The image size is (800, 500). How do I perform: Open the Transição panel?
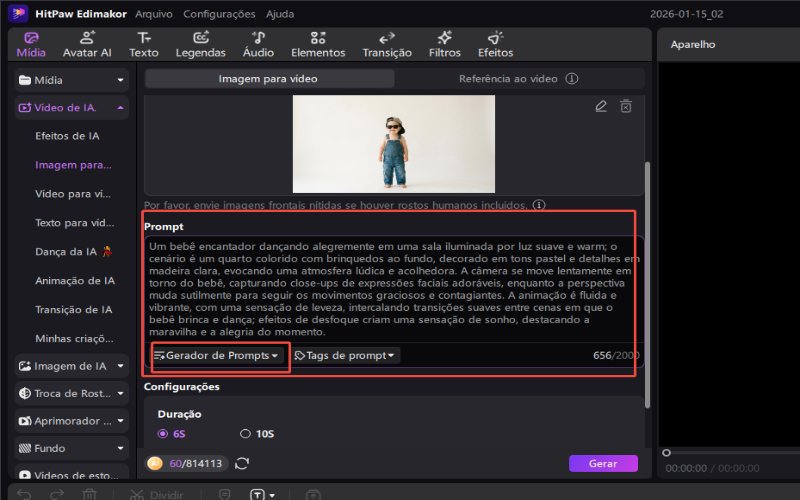click(387, 44)
